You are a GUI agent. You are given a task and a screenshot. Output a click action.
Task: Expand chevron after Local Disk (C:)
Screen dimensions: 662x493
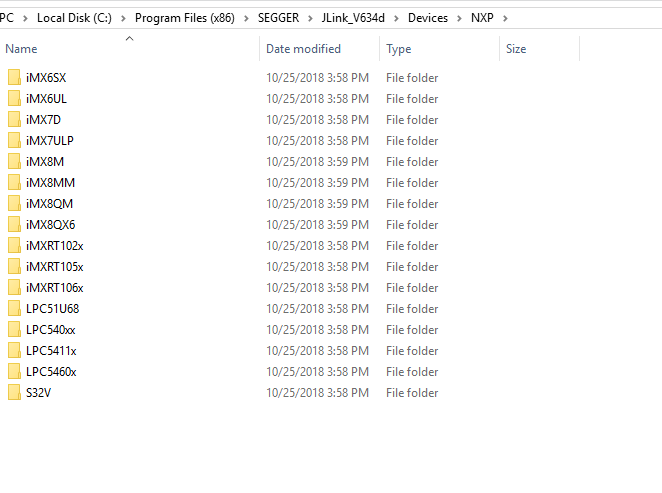click(x=123, y=19)
